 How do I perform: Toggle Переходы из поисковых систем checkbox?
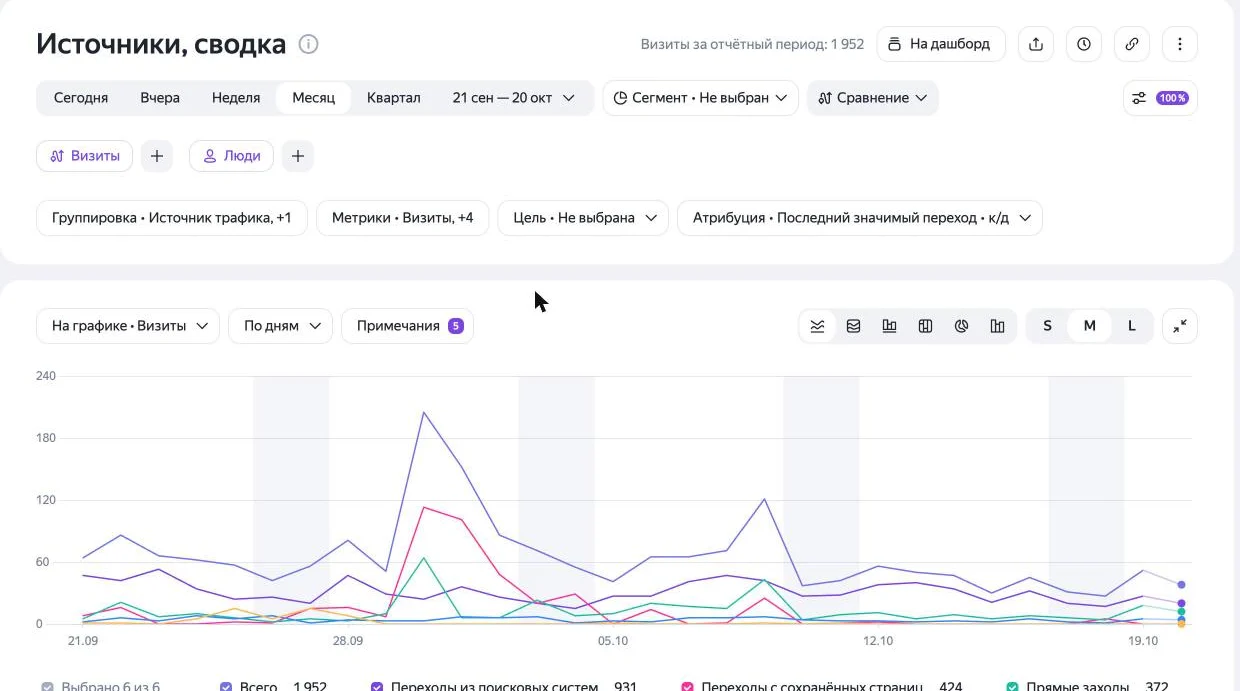377,687
